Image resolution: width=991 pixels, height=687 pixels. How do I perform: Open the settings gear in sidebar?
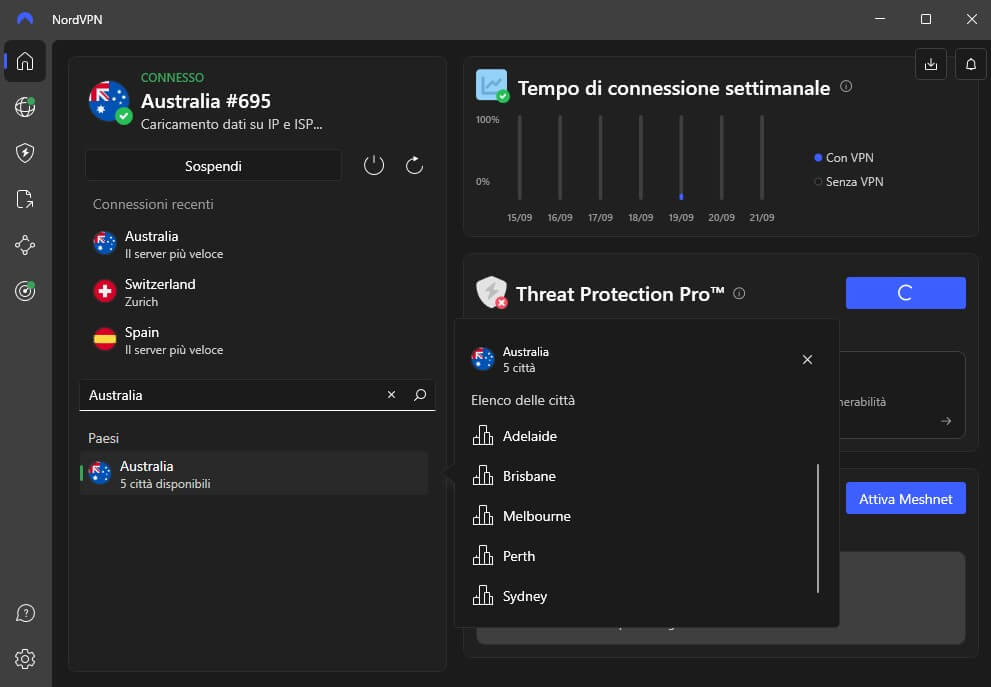click(25, 659)
